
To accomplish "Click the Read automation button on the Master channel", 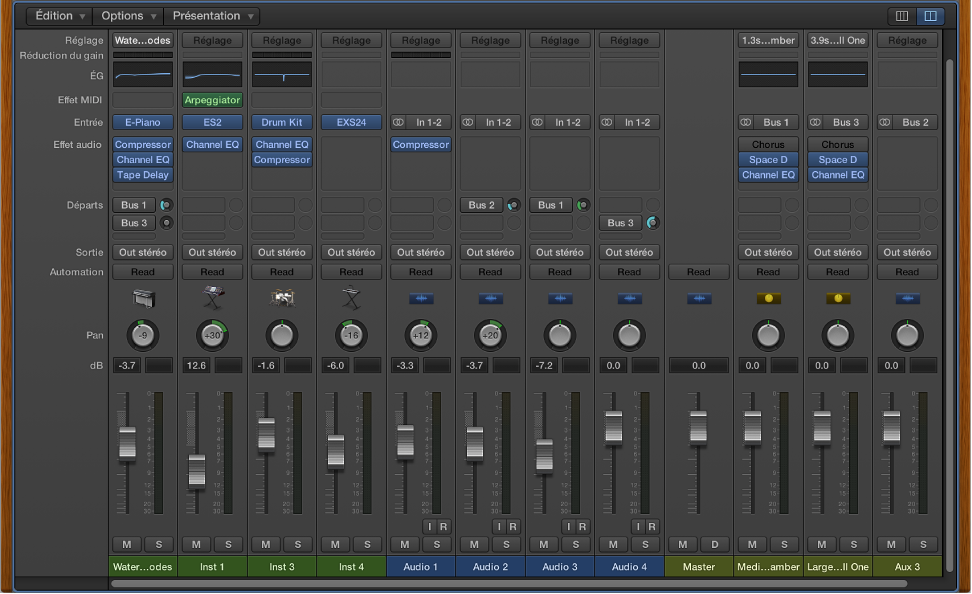I will (x=698, y=271).
